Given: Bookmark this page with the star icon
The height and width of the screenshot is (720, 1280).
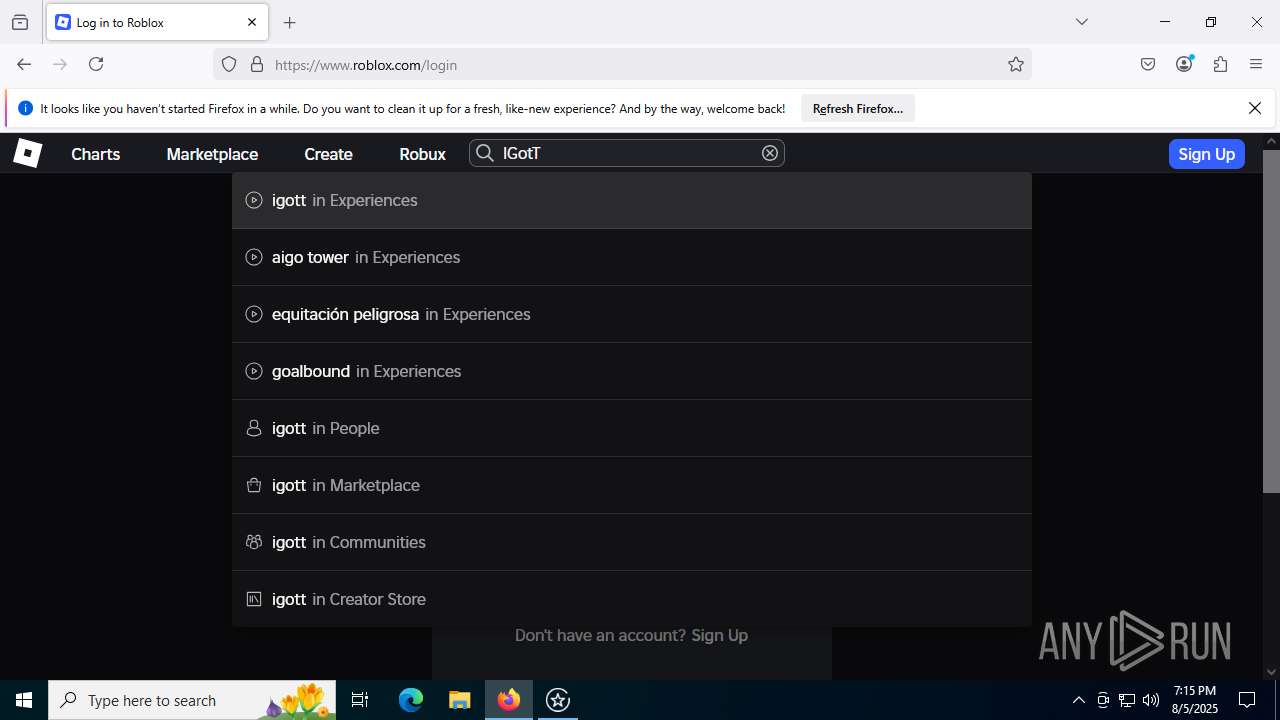Looking at the screenshot, I should point(1016,64).
